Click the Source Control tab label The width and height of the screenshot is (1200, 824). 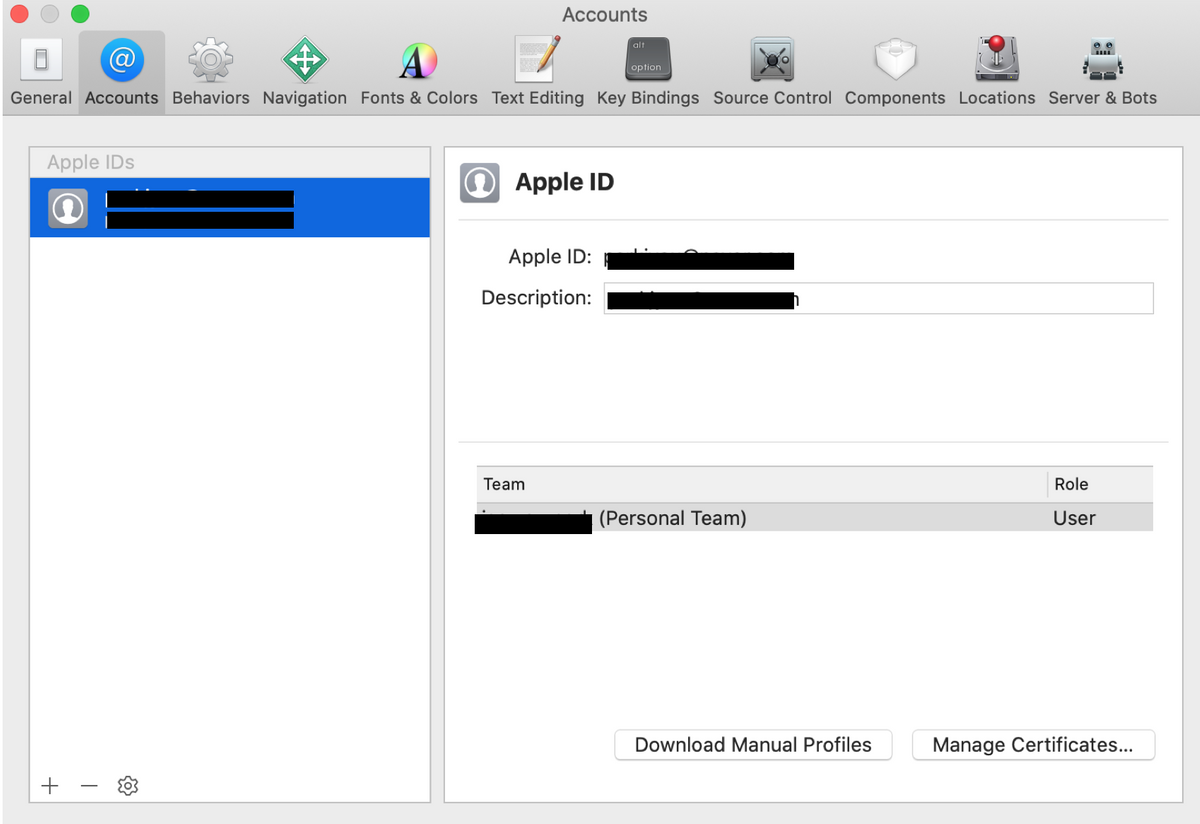[x=772, y=98]
